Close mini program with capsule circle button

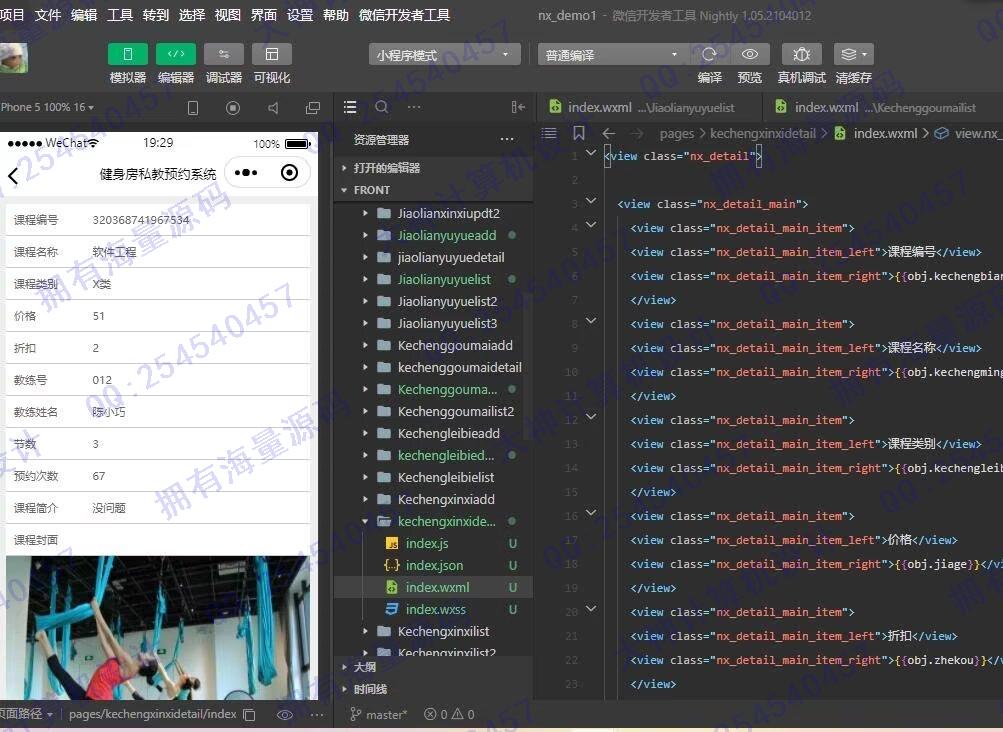tap(289, 173)
